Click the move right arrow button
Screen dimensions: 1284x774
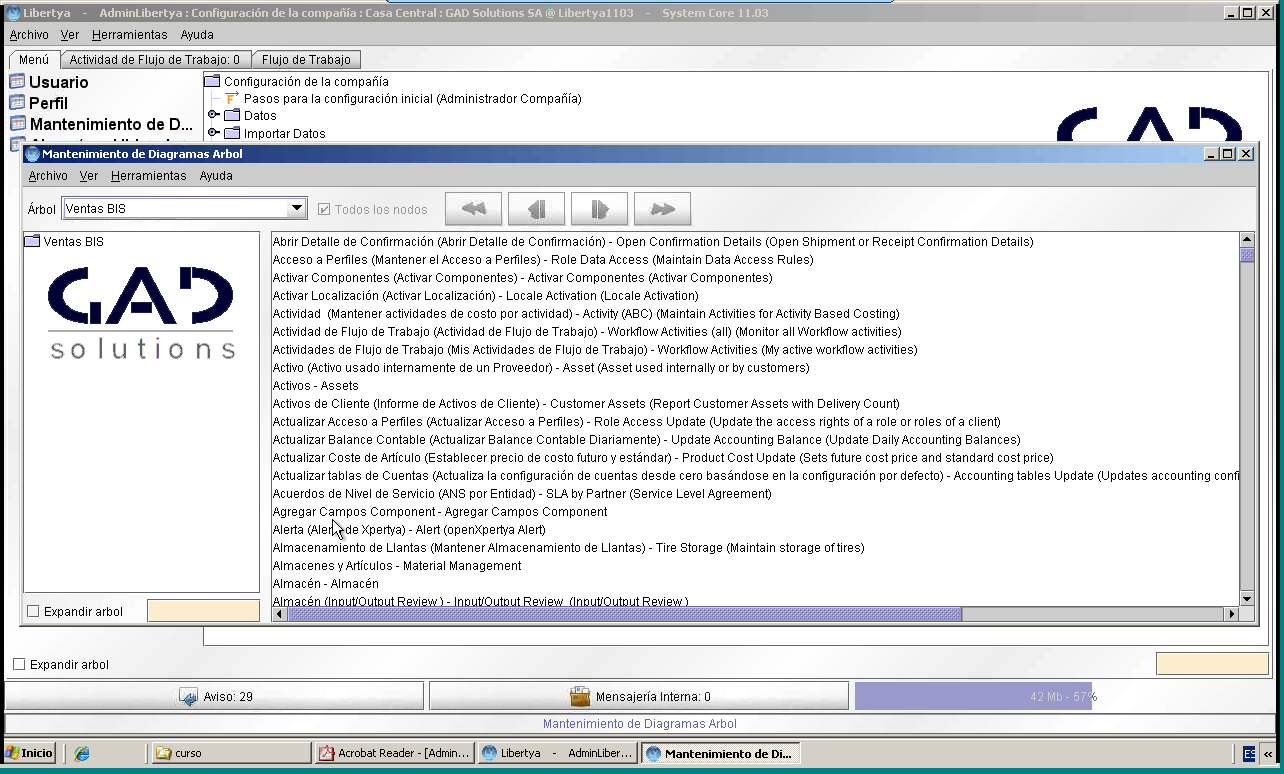tap(599, 209)
